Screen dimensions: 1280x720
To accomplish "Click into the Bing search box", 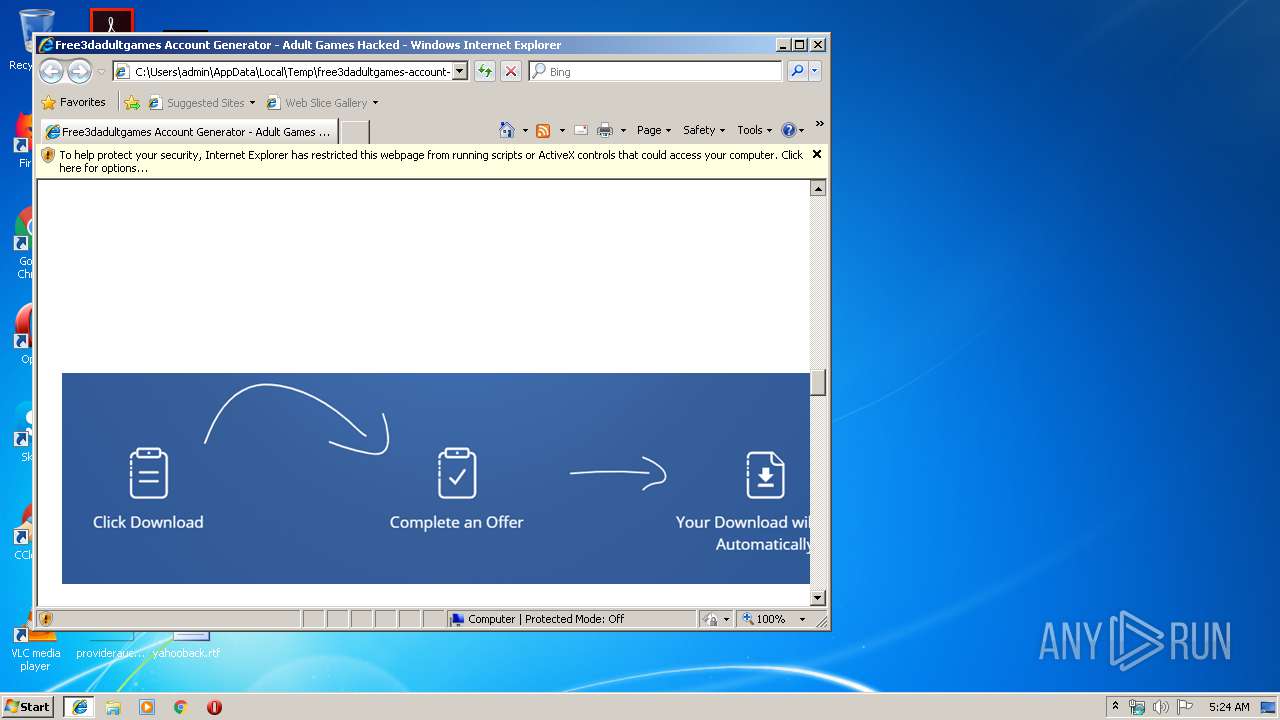I will click(655, 71).
